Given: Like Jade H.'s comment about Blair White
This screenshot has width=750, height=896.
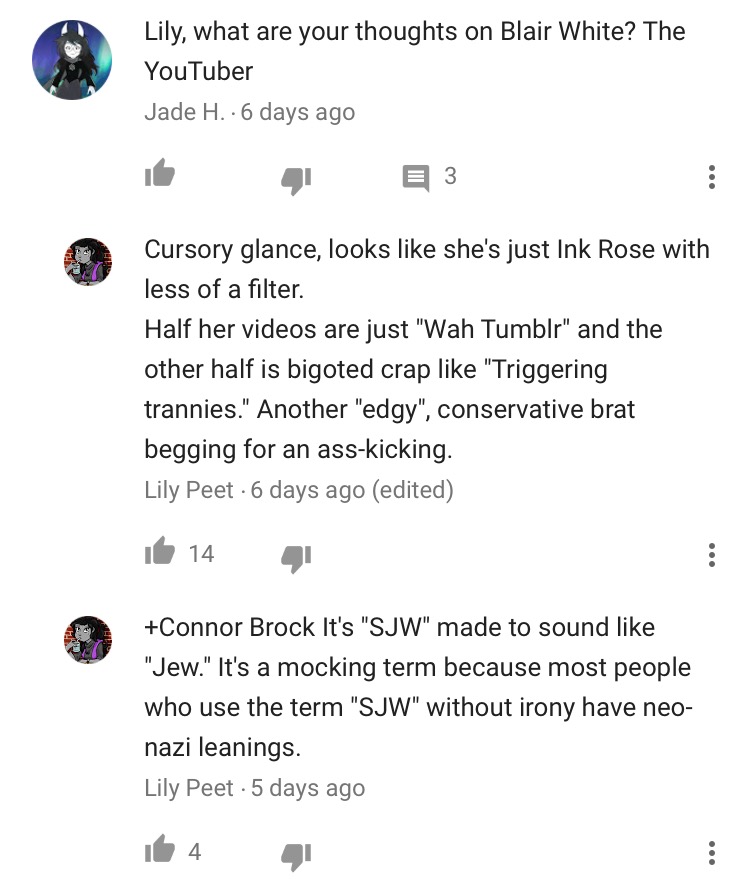Looking at the screenshot, I should 159,173.
